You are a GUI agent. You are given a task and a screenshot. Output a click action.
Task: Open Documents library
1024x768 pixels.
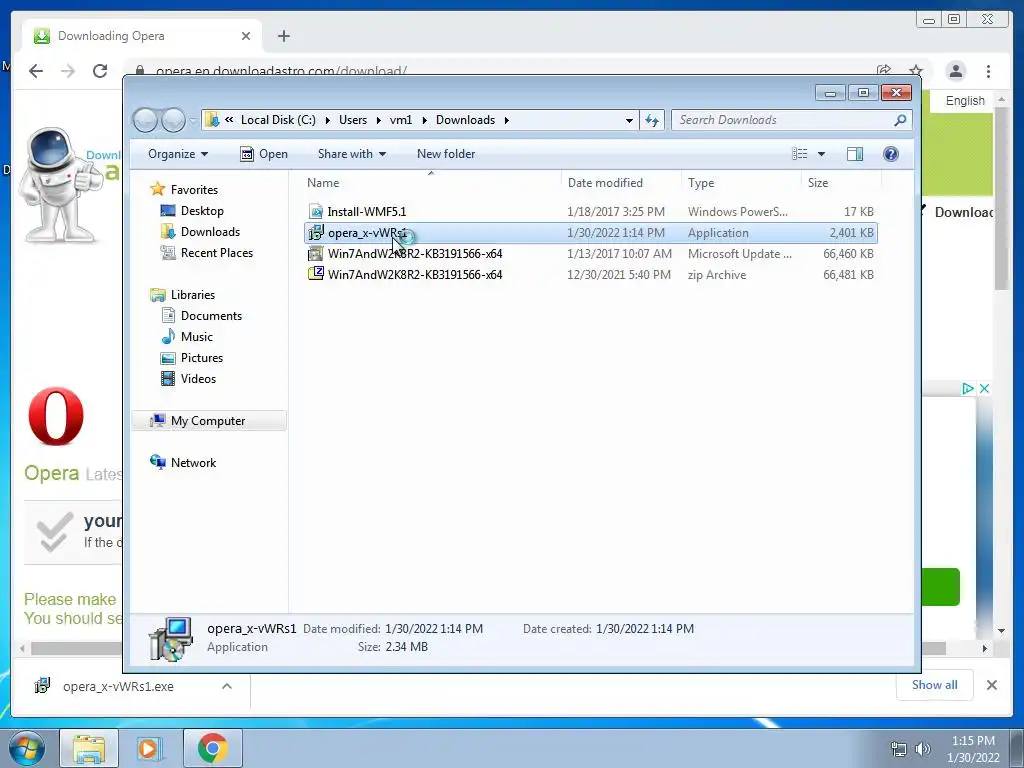[x=211, y=316]
